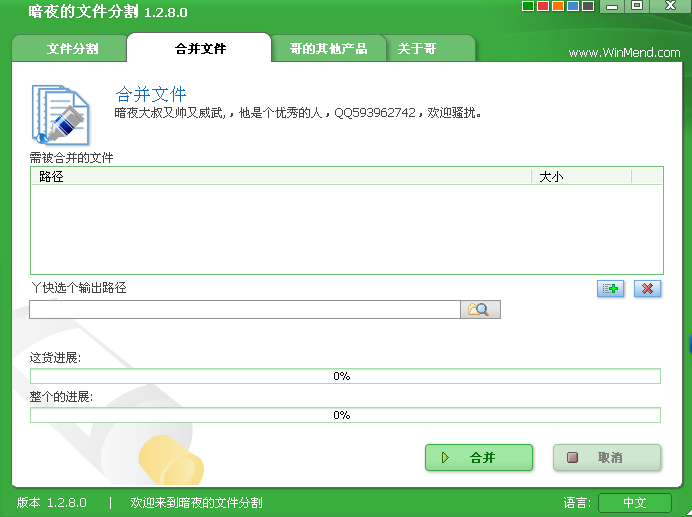Image resolution: width=692 pixels, height=517 pixels.
Task: Choose the orange theme color swatch
Action: pyautogui.click(x=557, y=6)
